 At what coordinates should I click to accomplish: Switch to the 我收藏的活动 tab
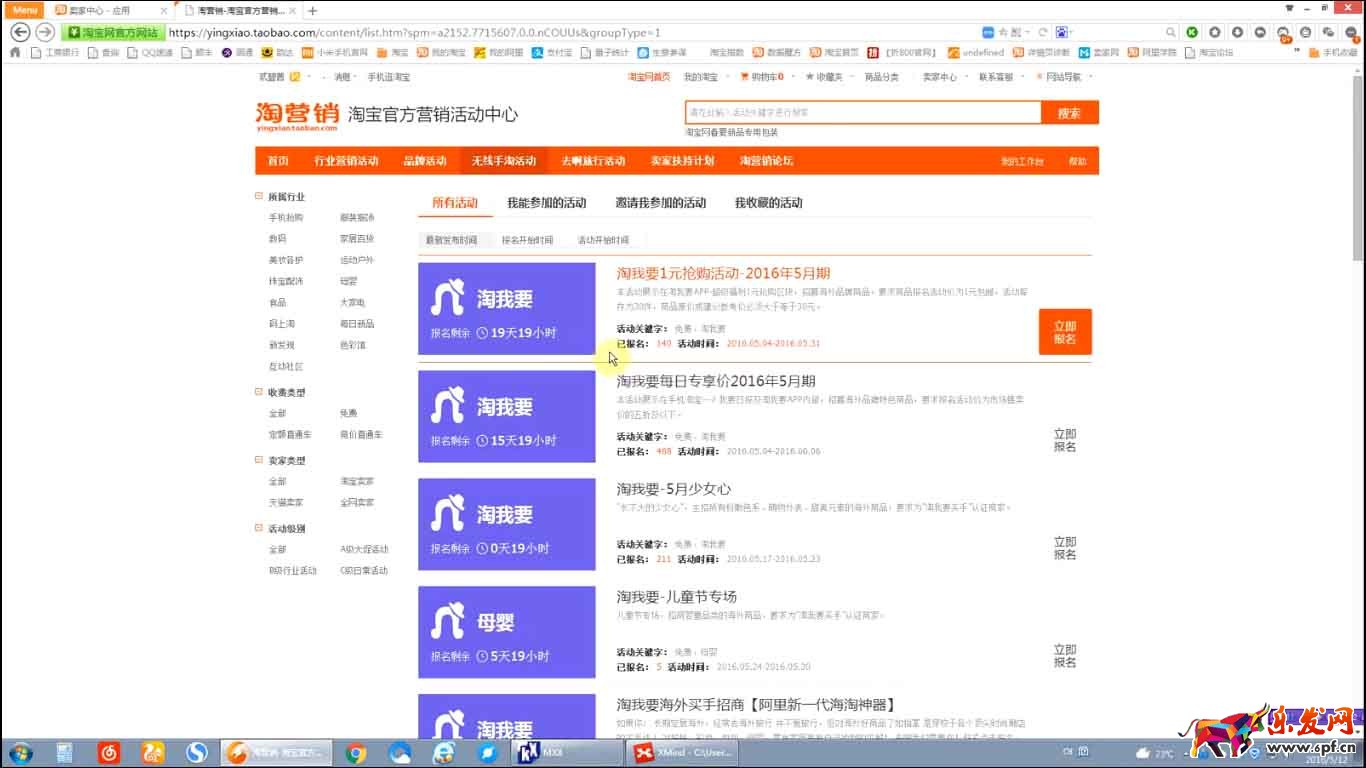pyautogui.click(x=768, y=203)
